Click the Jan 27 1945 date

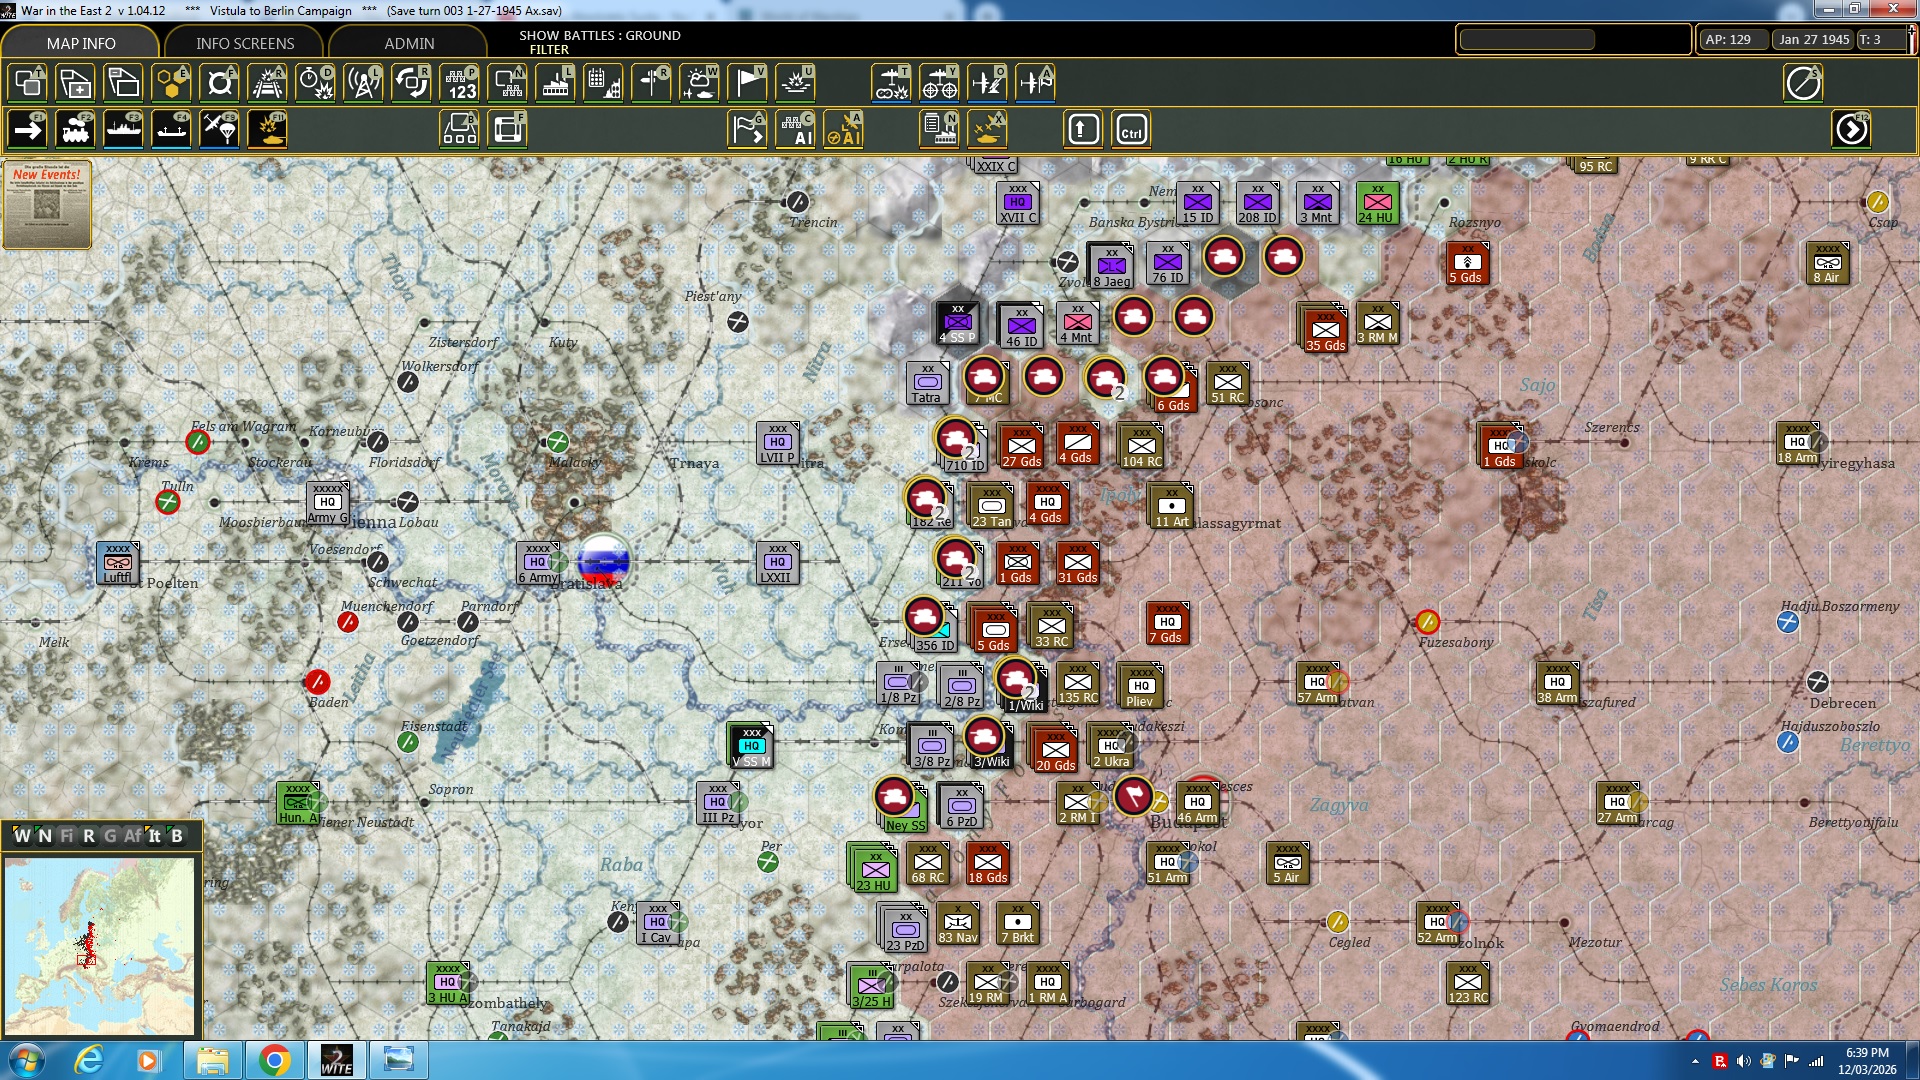coord(1813,40)
